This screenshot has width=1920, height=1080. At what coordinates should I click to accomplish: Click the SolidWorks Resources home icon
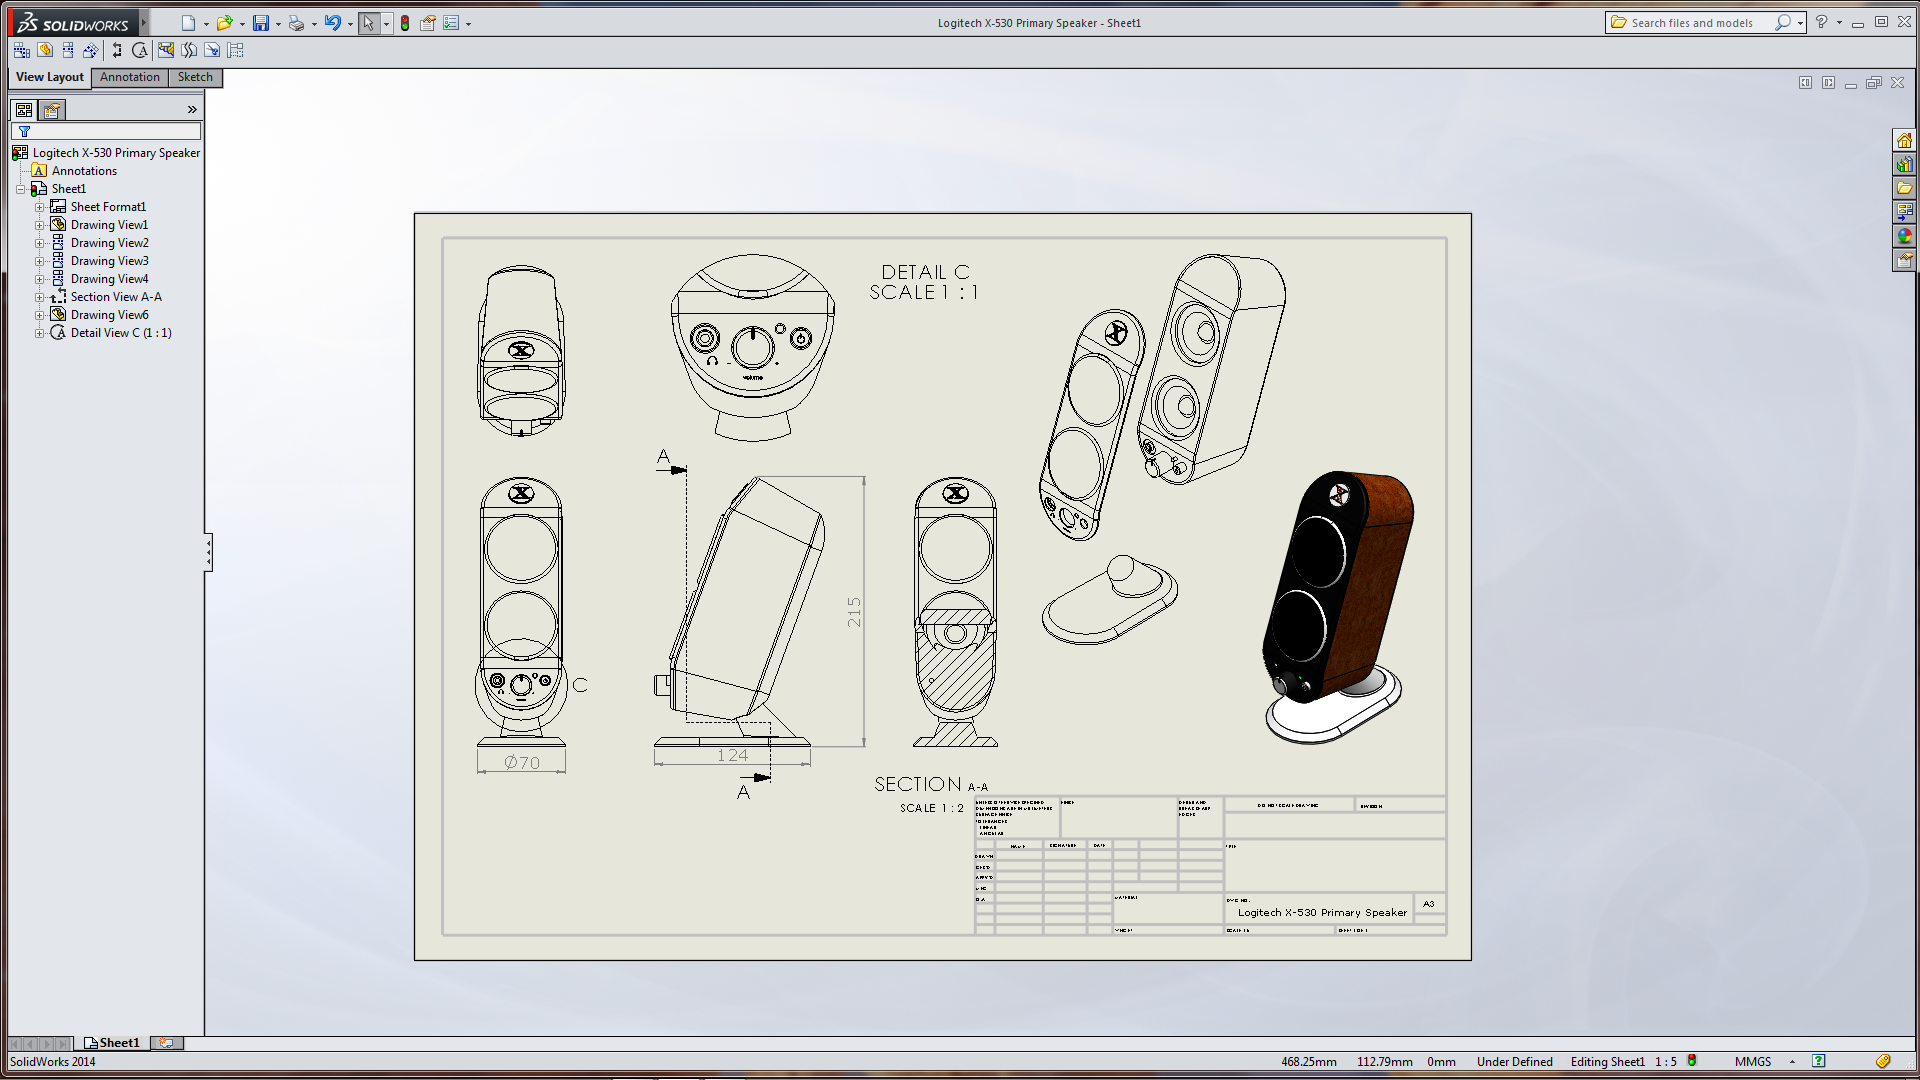pyautogui.click(x=1904, y=141)
